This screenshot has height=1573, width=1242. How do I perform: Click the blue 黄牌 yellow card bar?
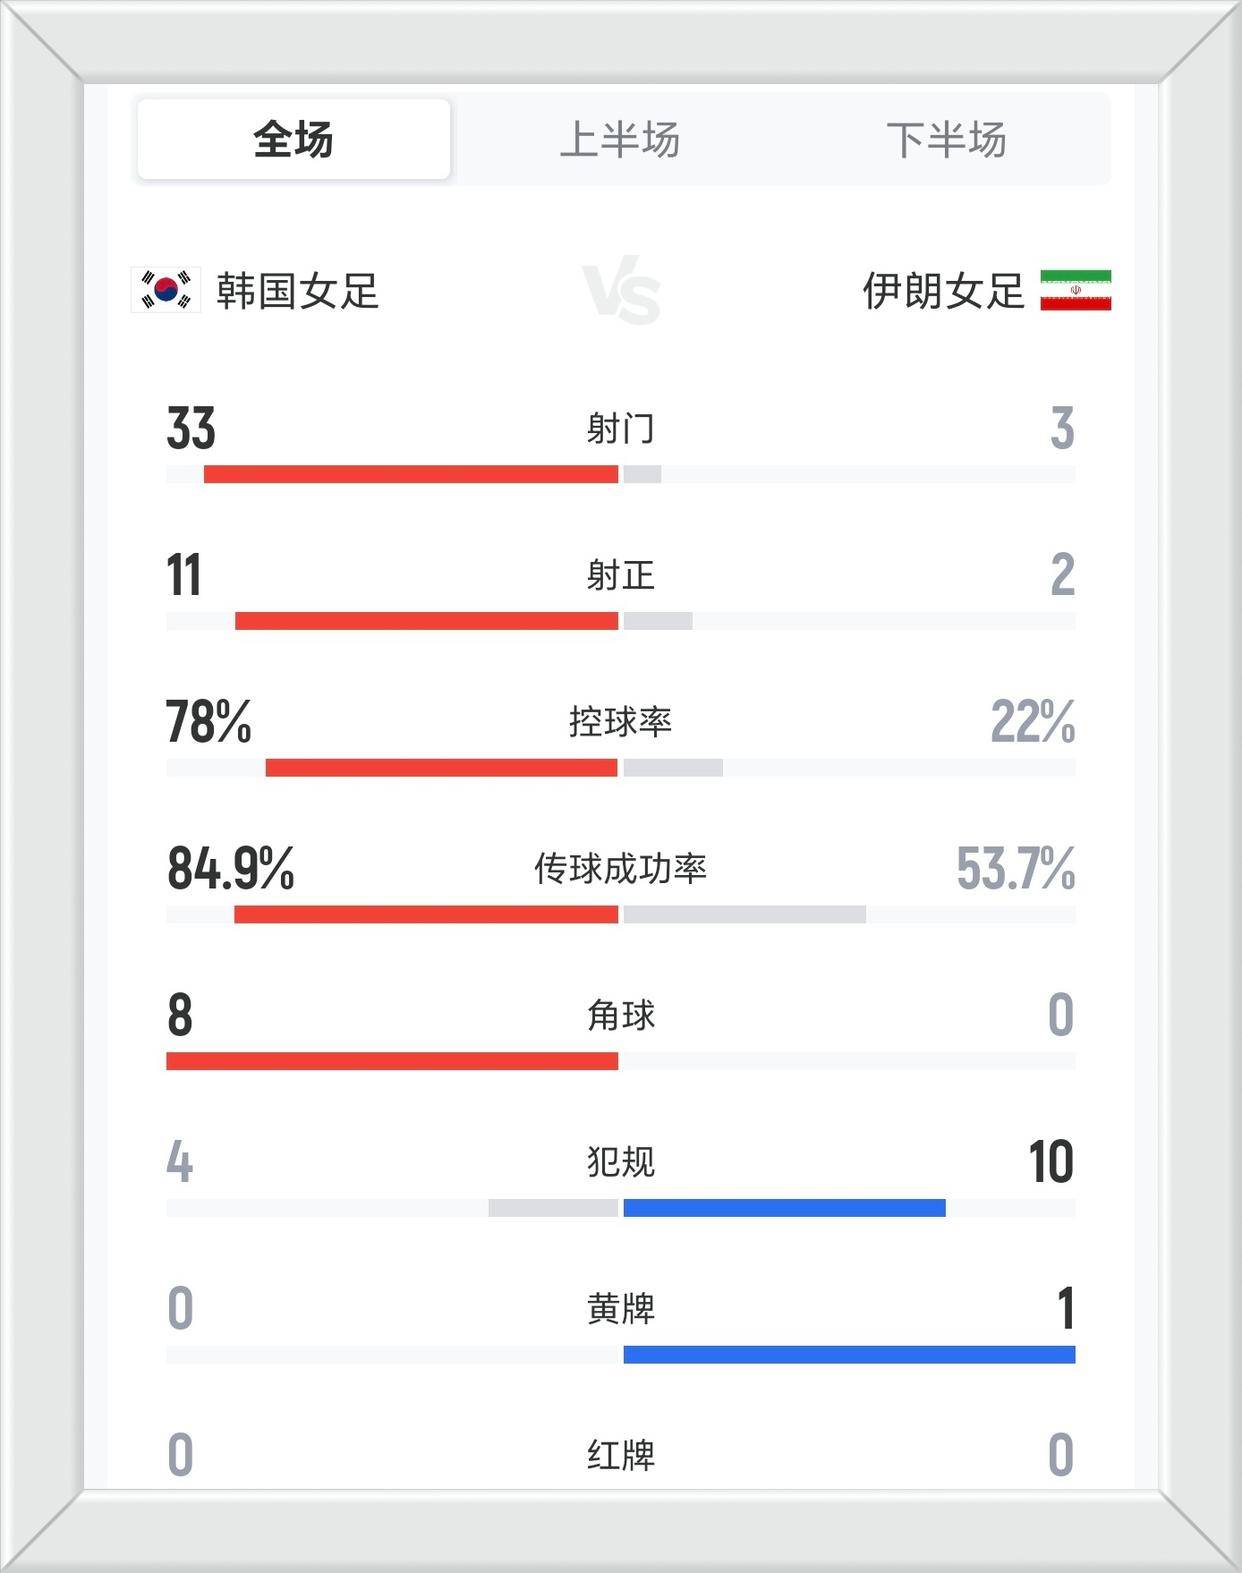click(849, 1355)
